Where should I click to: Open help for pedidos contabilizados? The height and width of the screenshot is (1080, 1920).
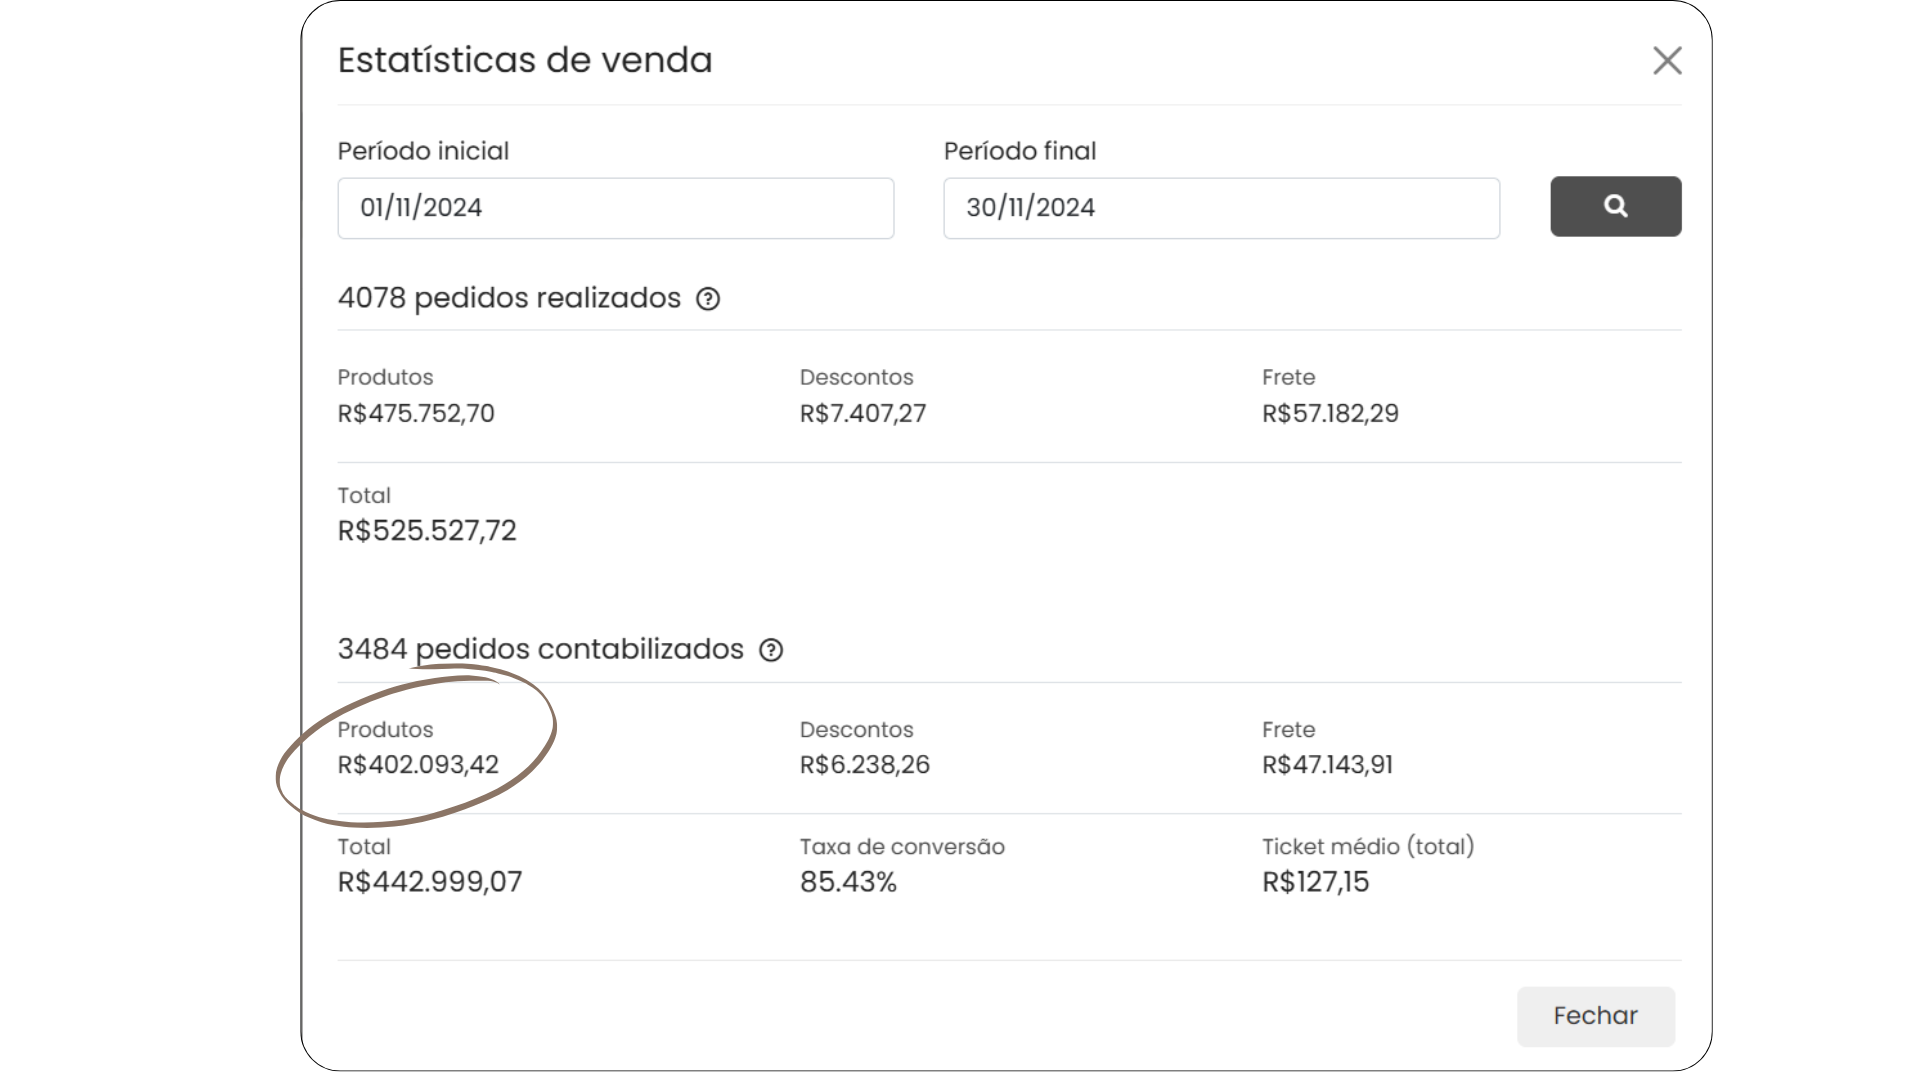(771, 650)
